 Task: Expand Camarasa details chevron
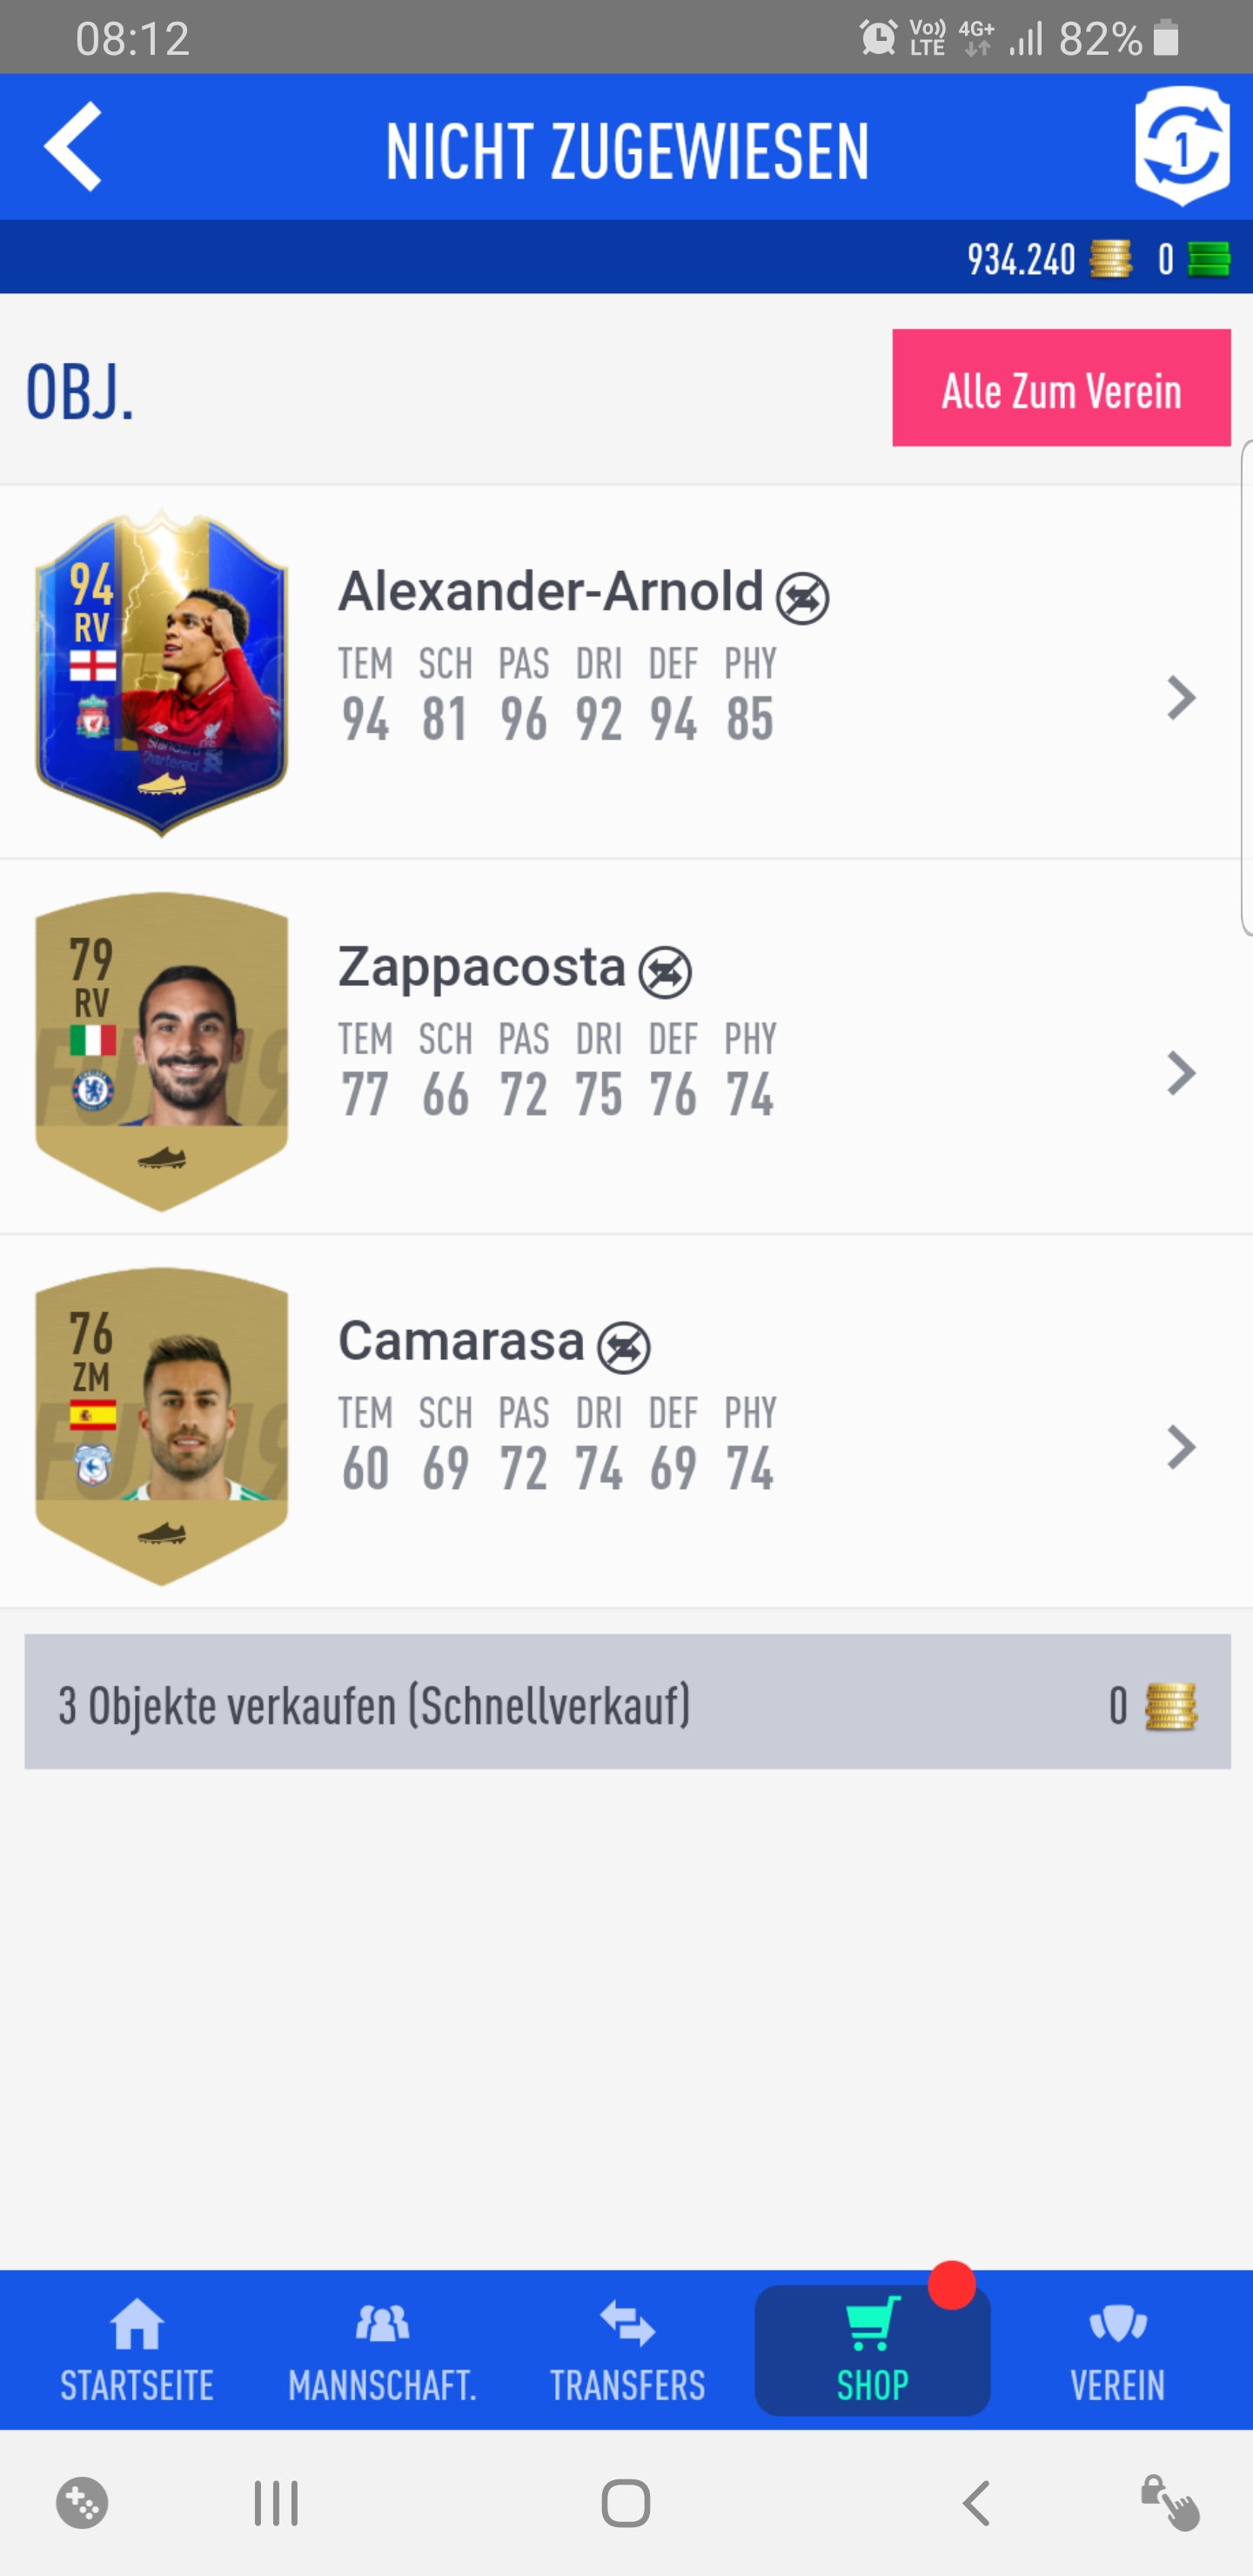[1182, 1447]
